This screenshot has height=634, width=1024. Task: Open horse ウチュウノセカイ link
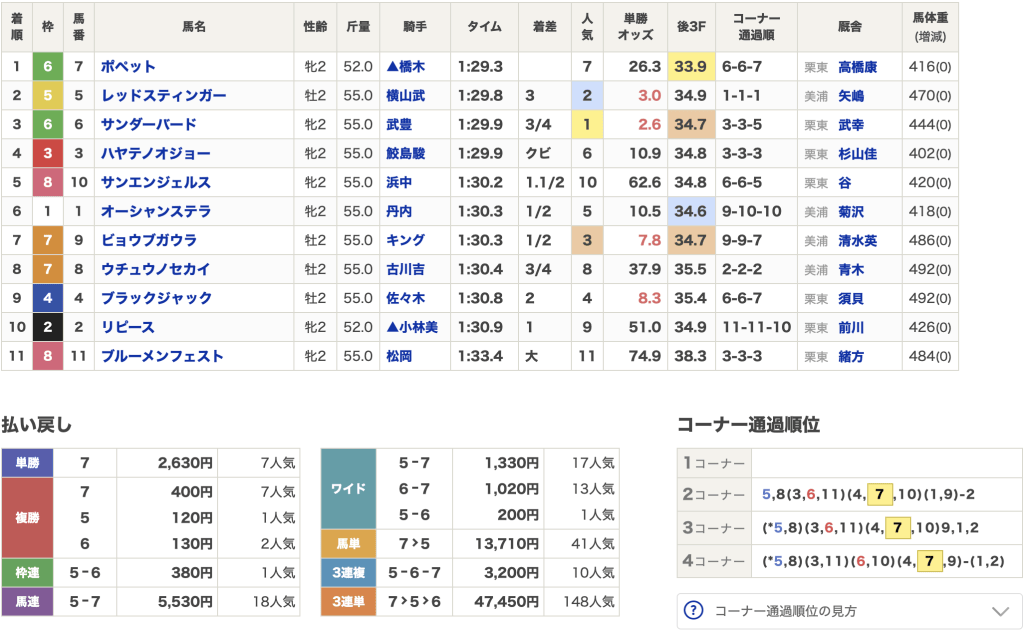pyautogui.click(x=155, y=269)
